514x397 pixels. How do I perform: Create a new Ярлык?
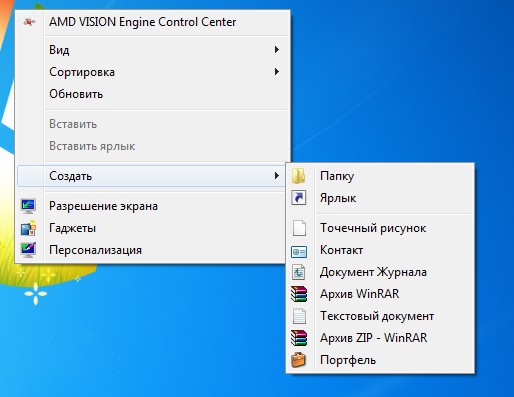pos(380,198)
